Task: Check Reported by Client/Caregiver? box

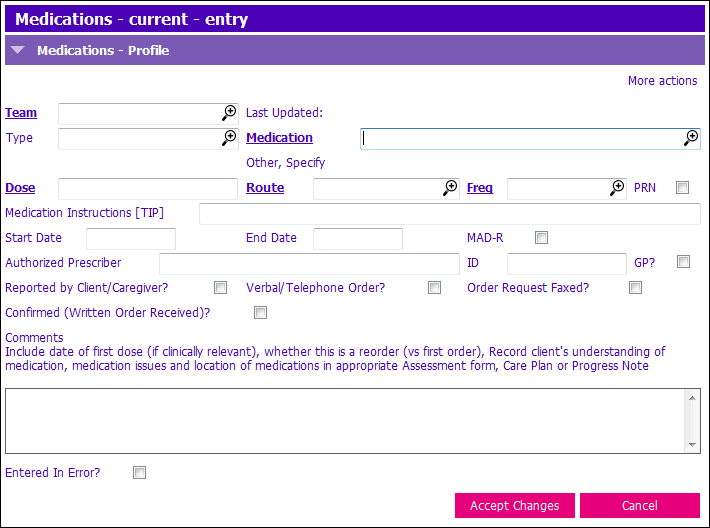Action: (x=221, y=288)
